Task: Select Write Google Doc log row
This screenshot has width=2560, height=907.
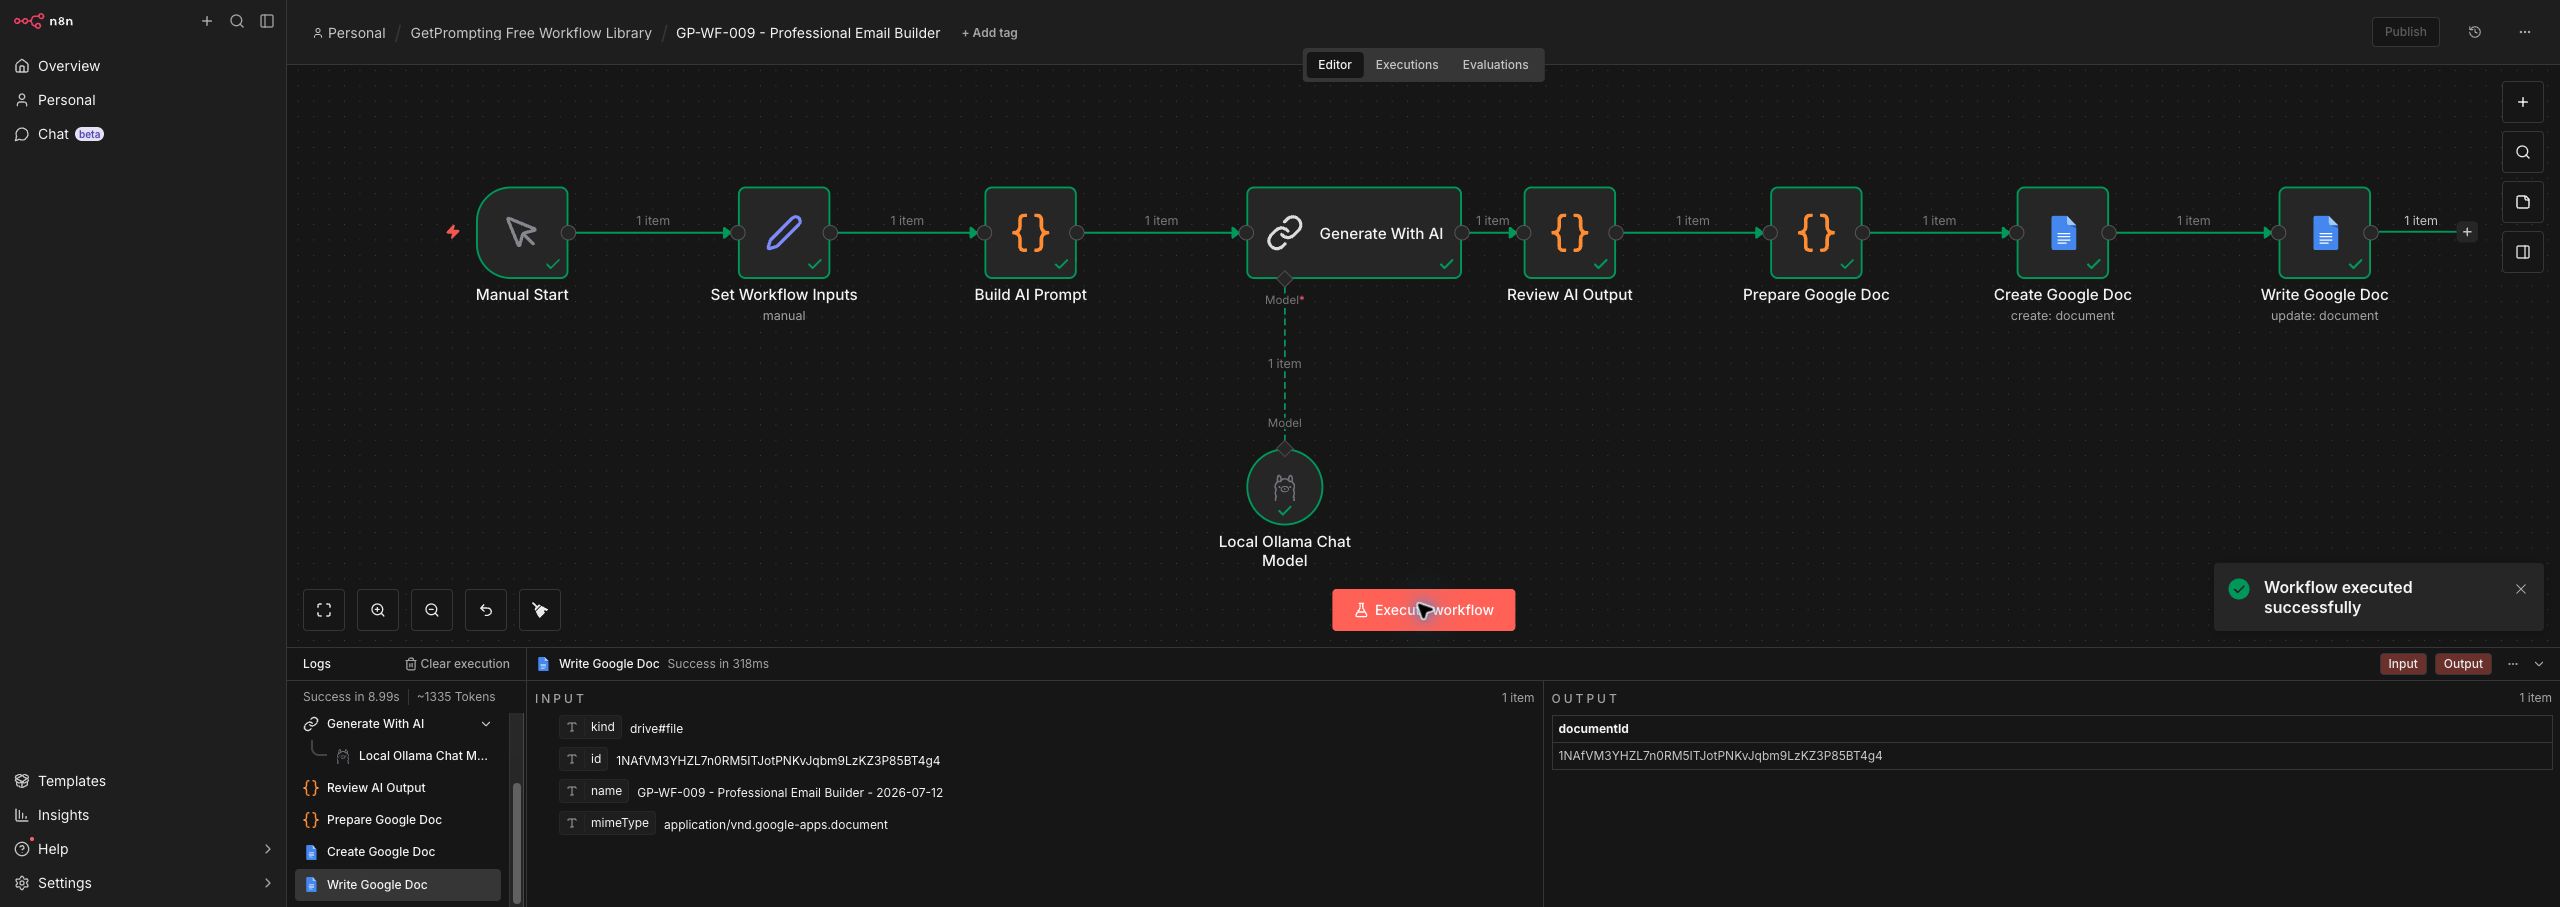Action: (398, 885)
